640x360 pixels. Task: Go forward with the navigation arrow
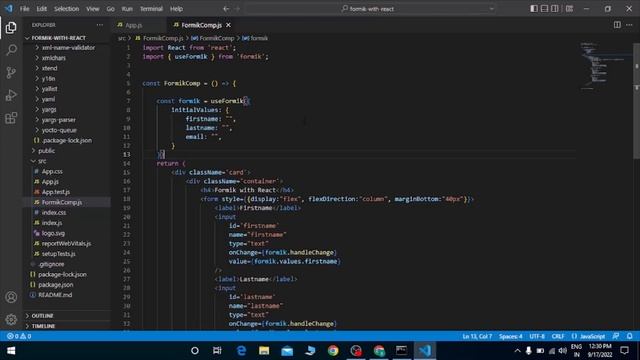(x=238, y=9)
